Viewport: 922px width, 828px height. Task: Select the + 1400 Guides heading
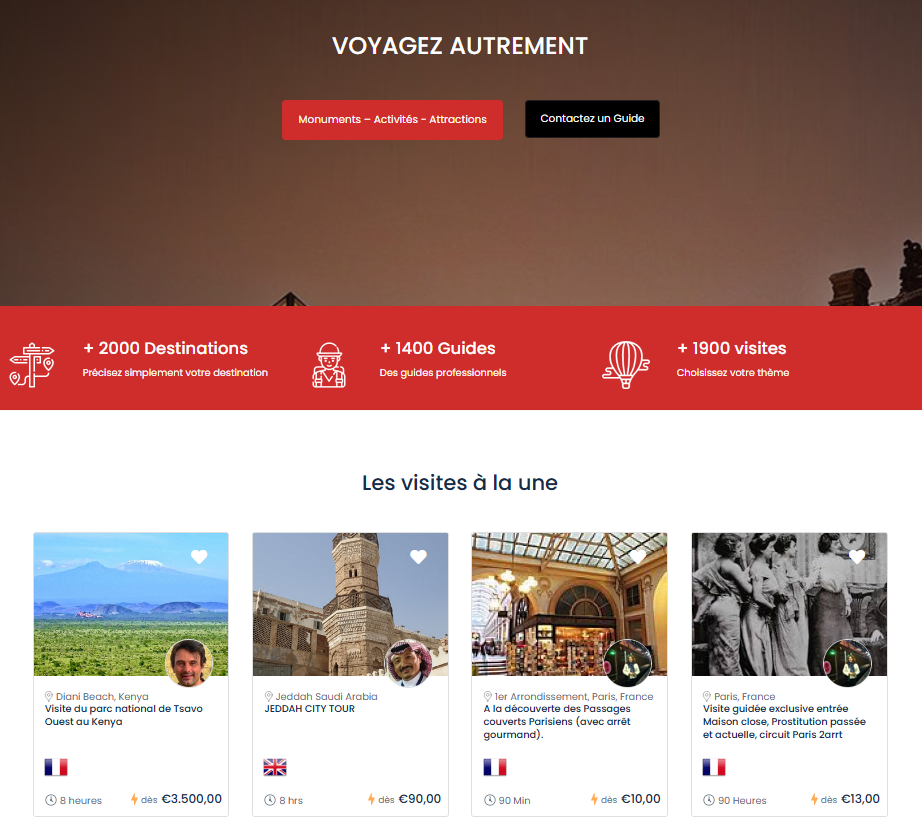[438, 348]
